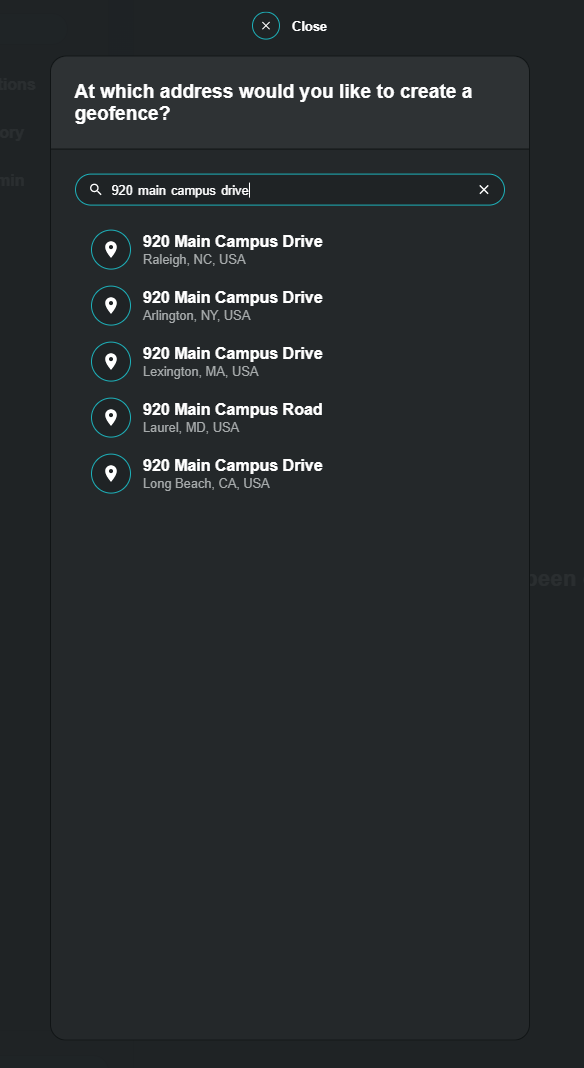Clear the search text using the X icon
Viewport: 584px width, 1068px height.
pos(484,189)
